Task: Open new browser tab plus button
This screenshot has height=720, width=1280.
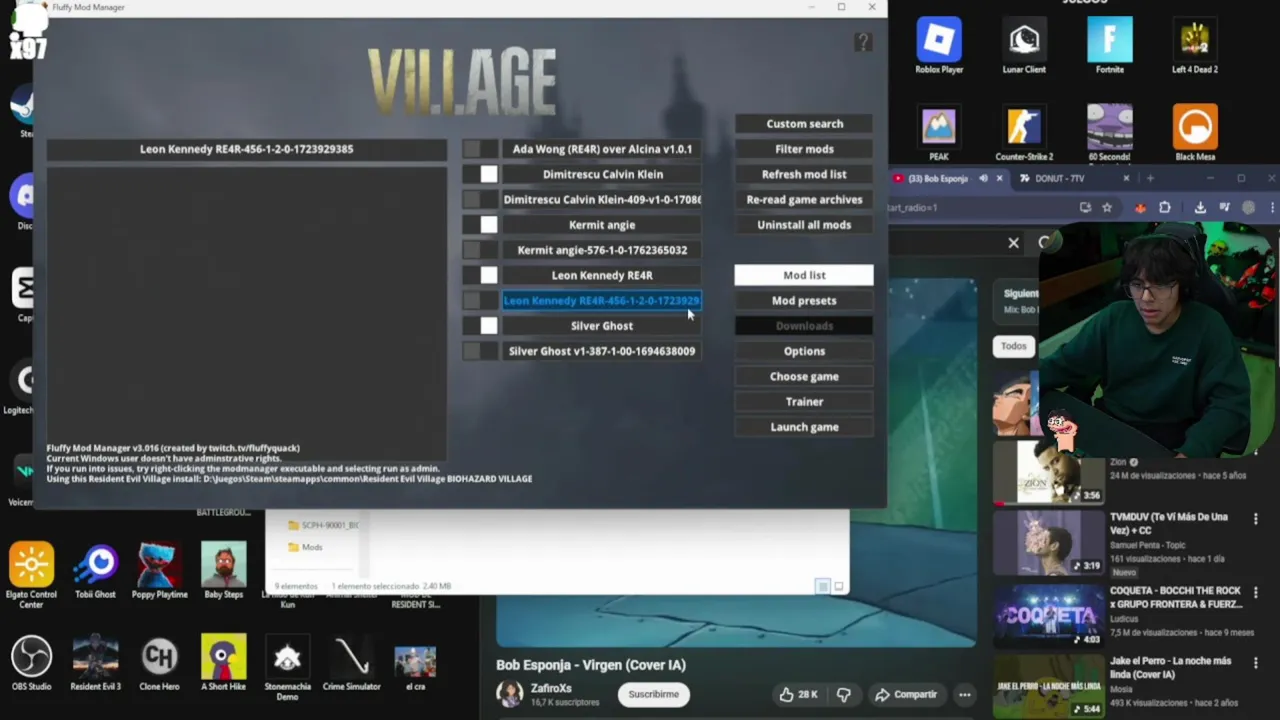Action: click(x=1150, y=179)
